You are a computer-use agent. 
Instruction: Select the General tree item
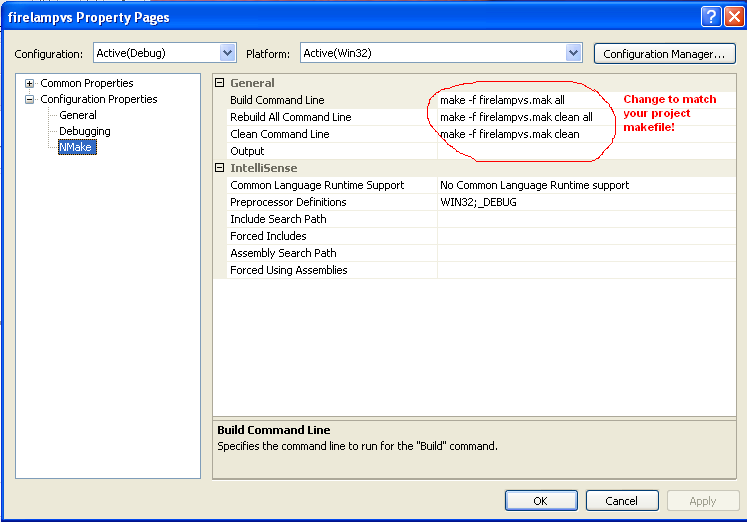pos(77,115)
